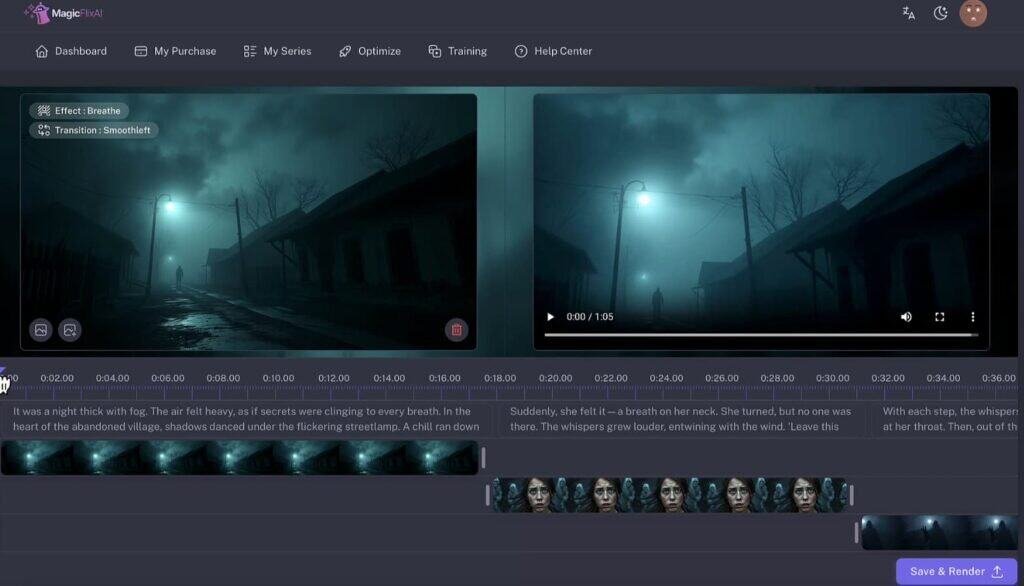Play the 1:05 preview video
1024x586 pixels.
[x=549, y=316]
